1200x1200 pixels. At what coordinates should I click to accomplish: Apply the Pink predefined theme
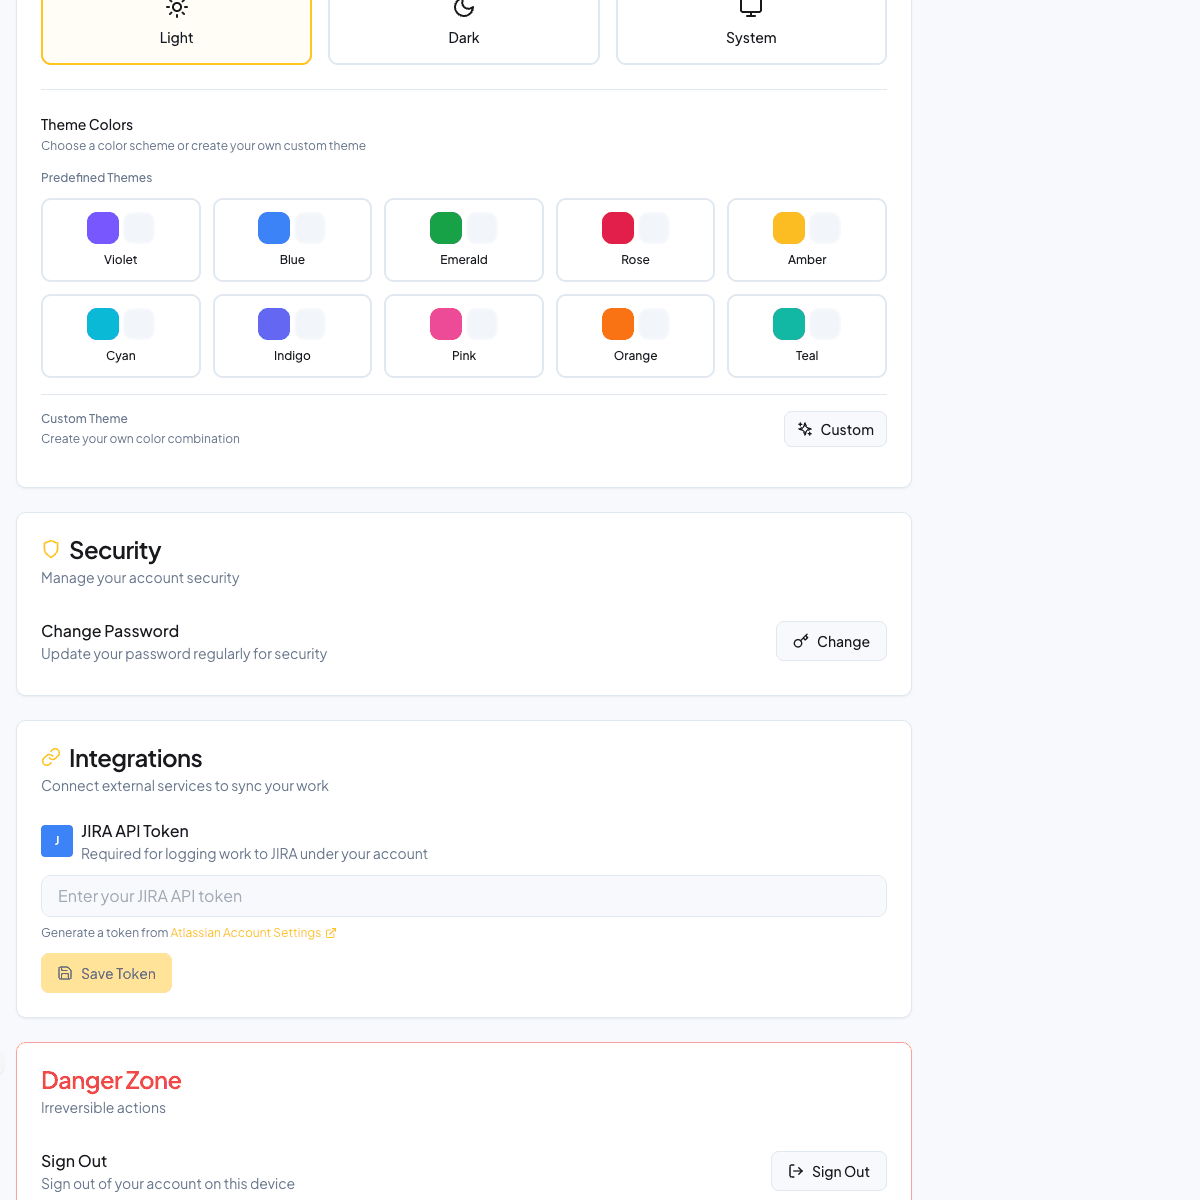coord(464,336)
